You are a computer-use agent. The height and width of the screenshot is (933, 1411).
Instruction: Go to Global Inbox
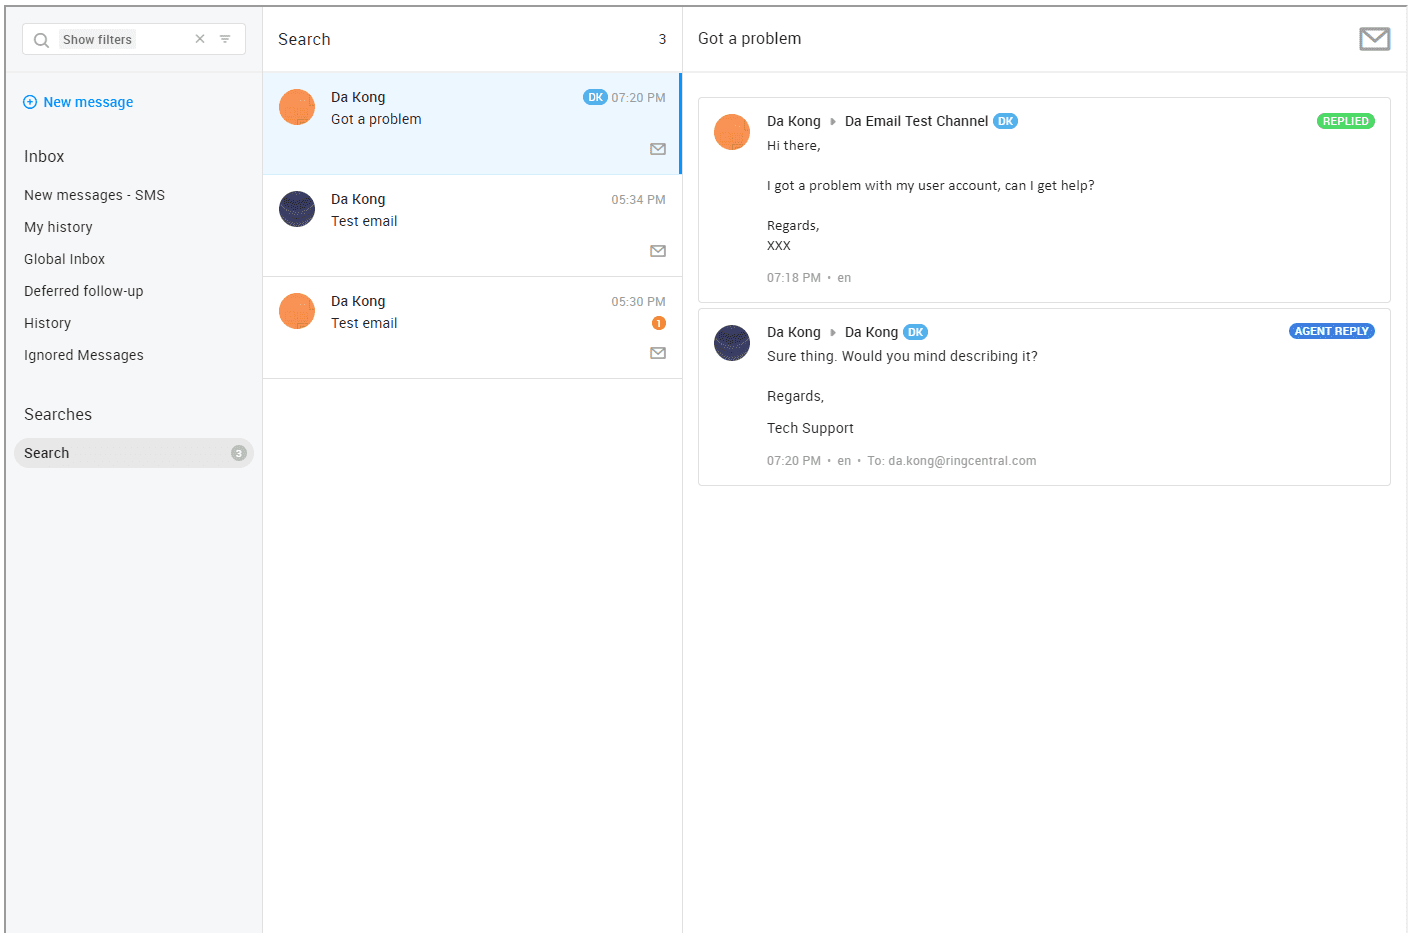[64, 259]
